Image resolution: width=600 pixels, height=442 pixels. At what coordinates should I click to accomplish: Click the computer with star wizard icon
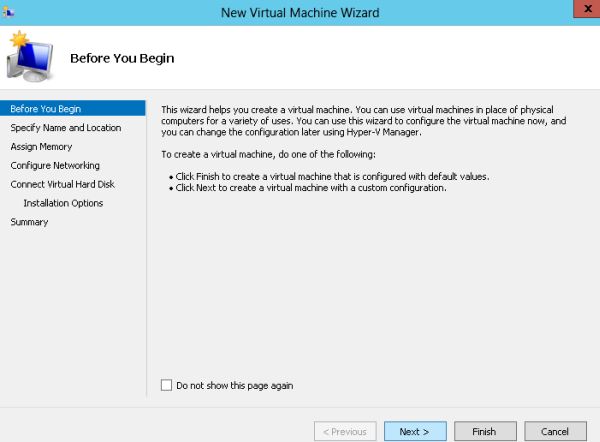32,58
